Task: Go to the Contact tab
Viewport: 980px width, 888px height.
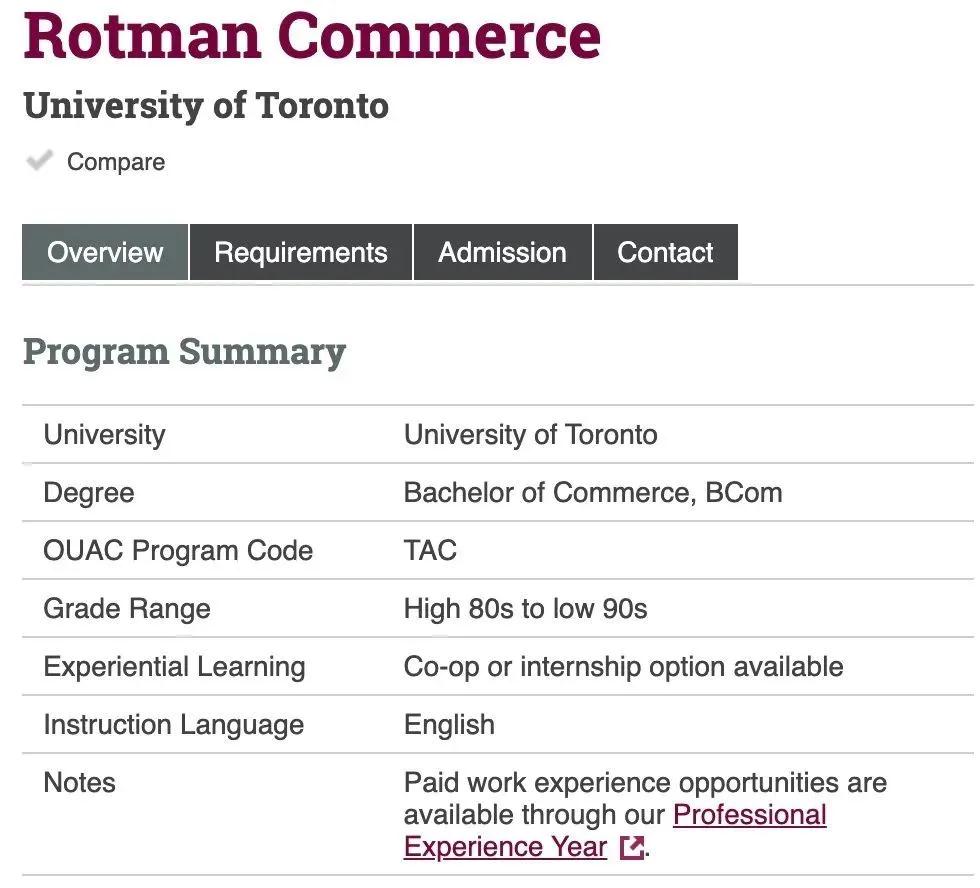Action: [x=665, y=252]
